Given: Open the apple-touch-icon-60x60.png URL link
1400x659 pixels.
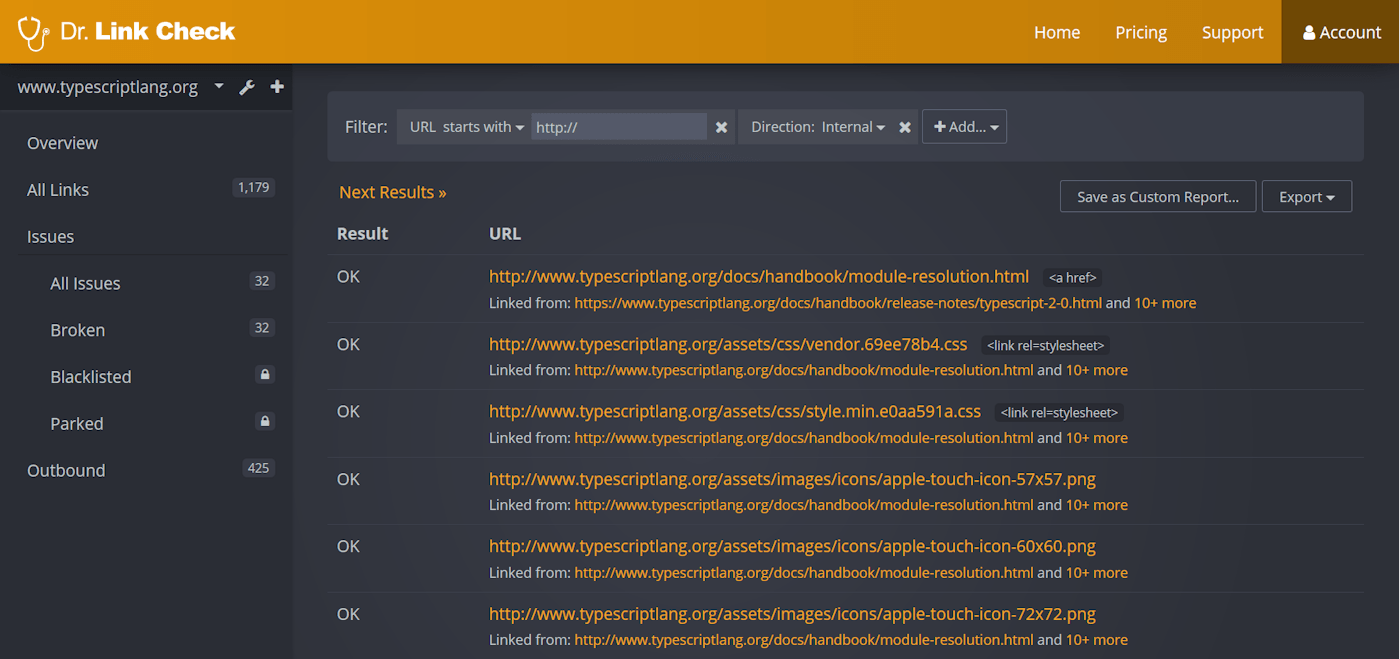Looking at the screenshot, I should click(792, 546).
